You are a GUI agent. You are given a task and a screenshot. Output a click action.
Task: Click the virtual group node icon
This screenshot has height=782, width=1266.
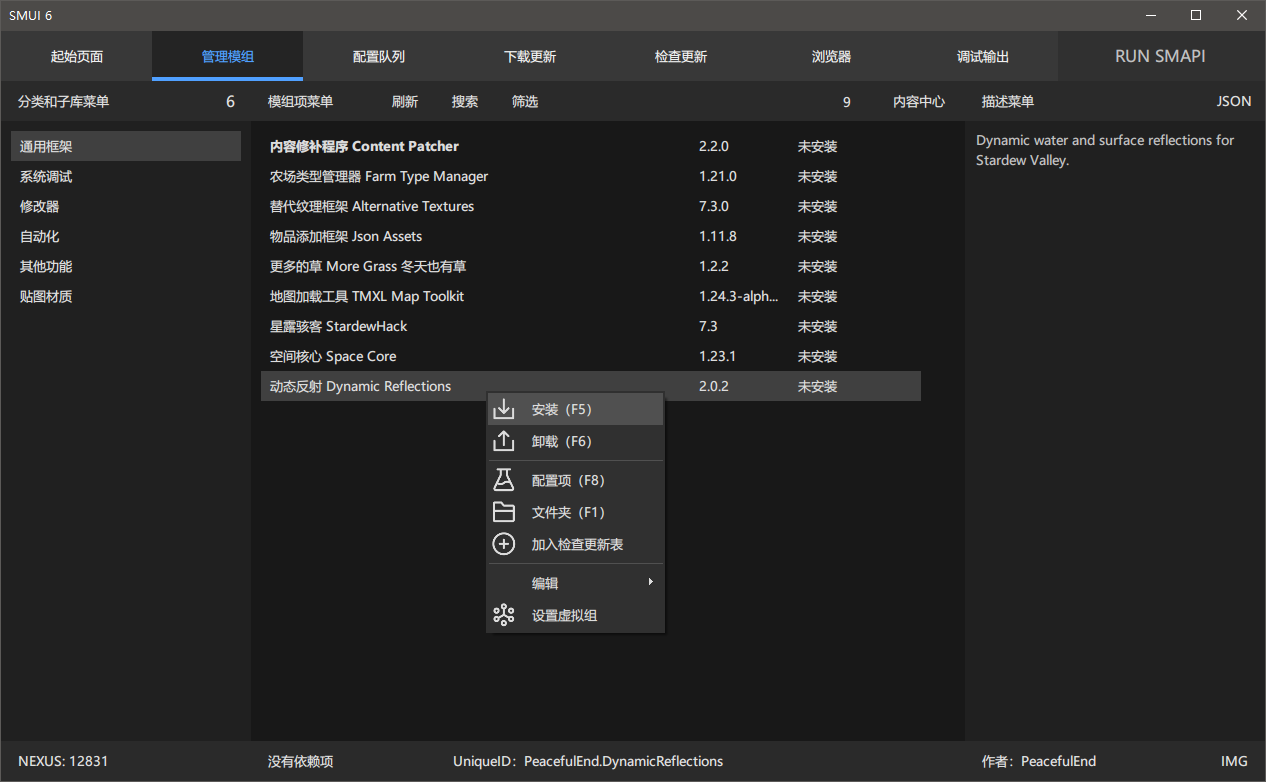(504, 615)
